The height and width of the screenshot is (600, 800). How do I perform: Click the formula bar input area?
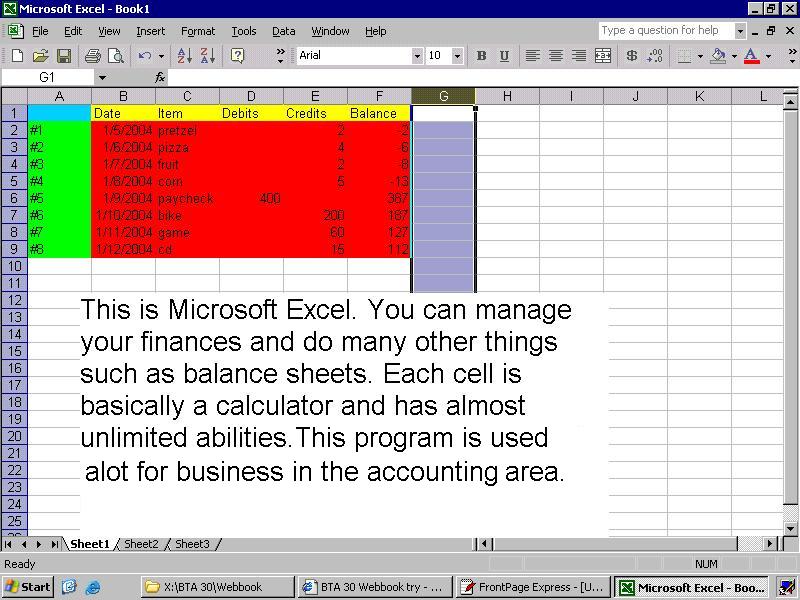pos(482,77)
